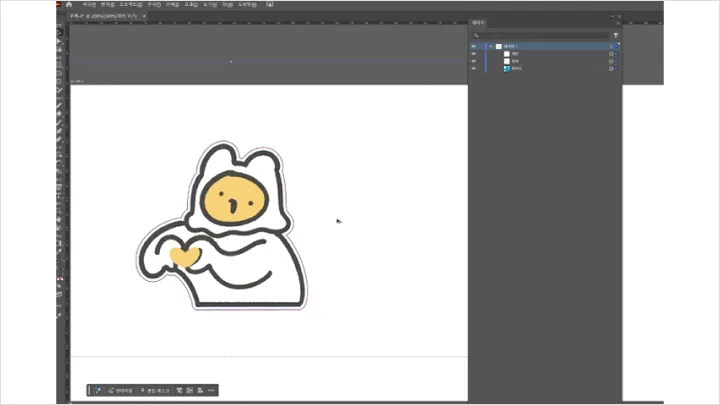Select the Layers (레이어) panel tab
This screenshot has width=720, height=405.
pos(478,22)
